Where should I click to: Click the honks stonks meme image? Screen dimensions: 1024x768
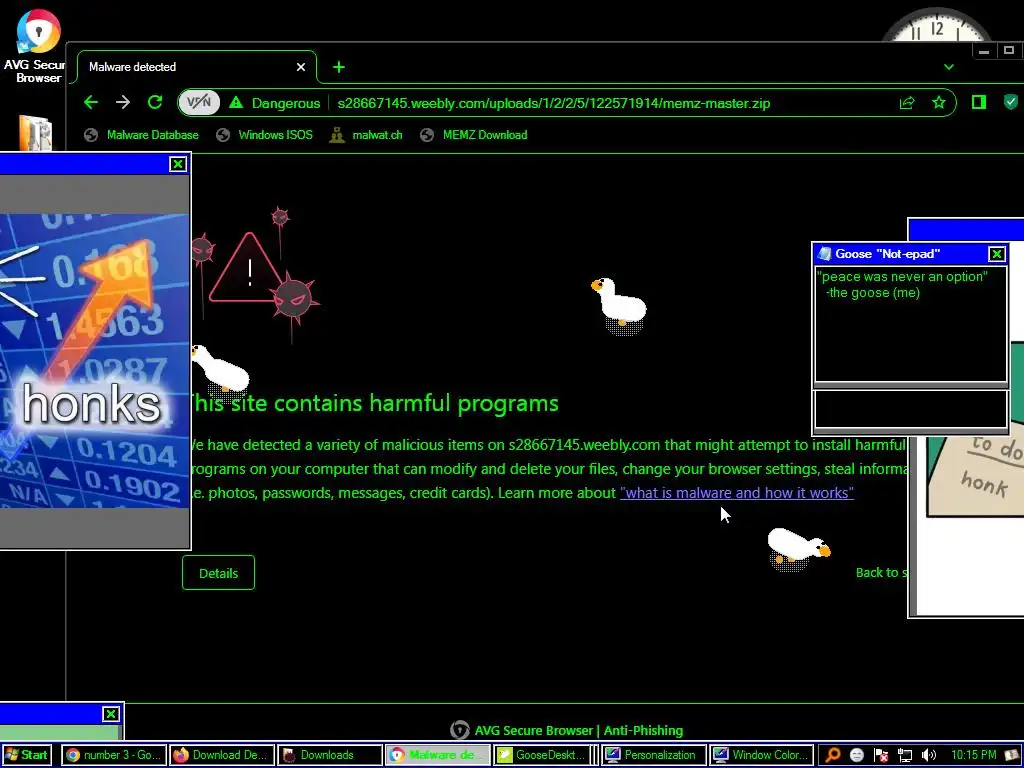tap(94, 360)
